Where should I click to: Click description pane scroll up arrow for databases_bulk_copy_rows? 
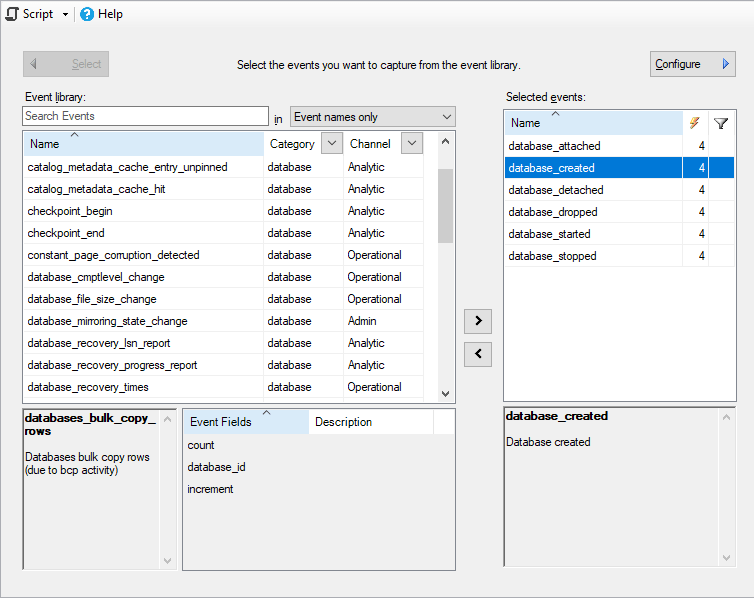point(167,419)
